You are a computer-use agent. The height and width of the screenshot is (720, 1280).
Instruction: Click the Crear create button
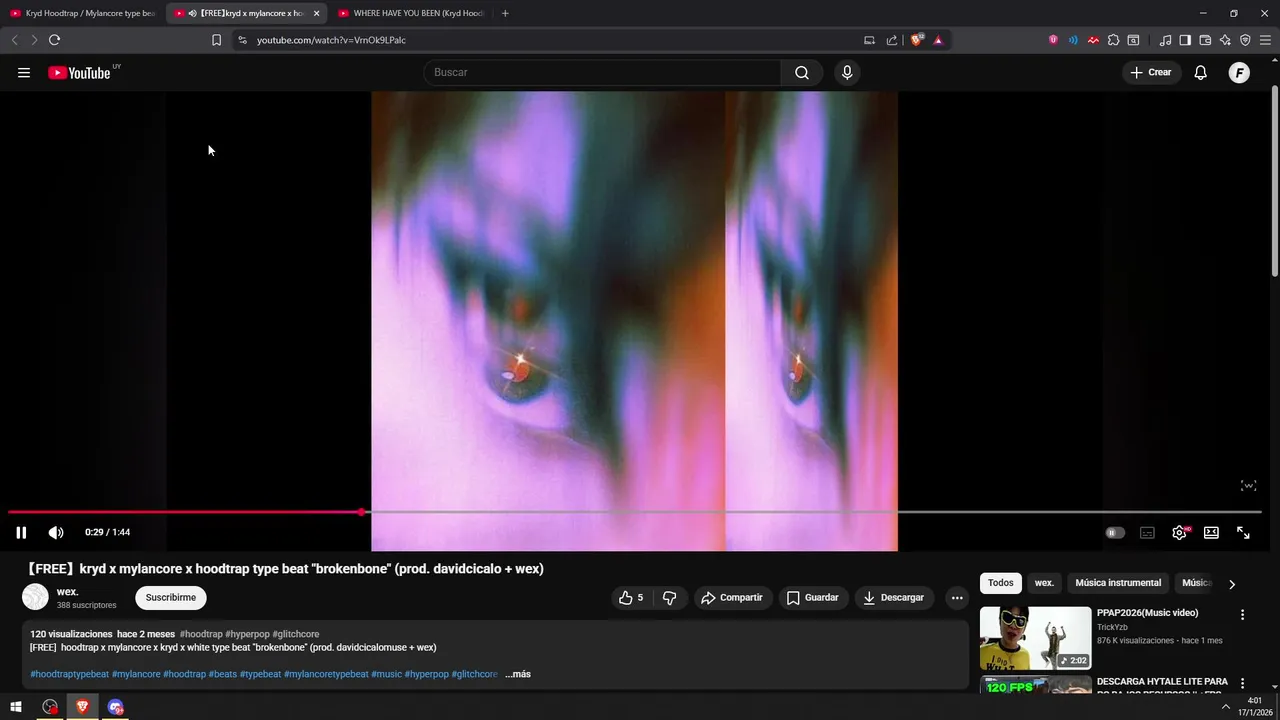(x=1151, y=72)
